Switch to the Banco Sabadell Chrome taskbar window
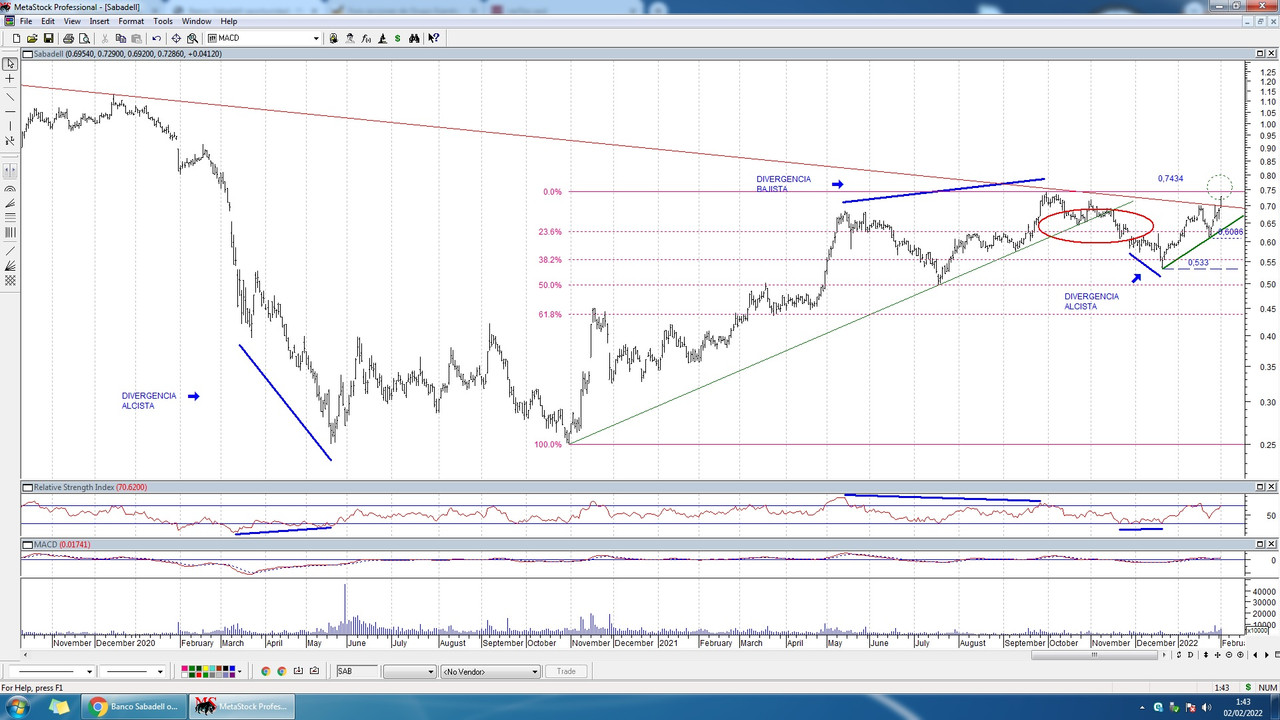This screenshot has width=1280, height=720. (134, 707)
